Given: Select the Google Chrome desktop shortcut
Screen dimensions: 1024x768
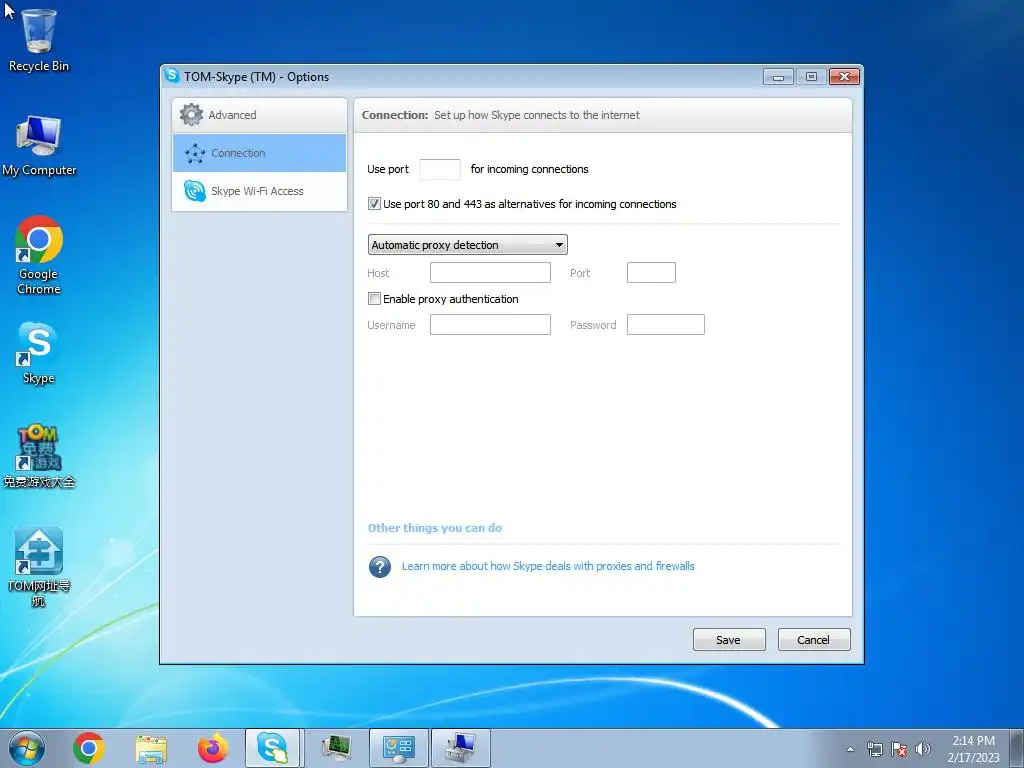Looking at the screenshot, I should 39,255.
